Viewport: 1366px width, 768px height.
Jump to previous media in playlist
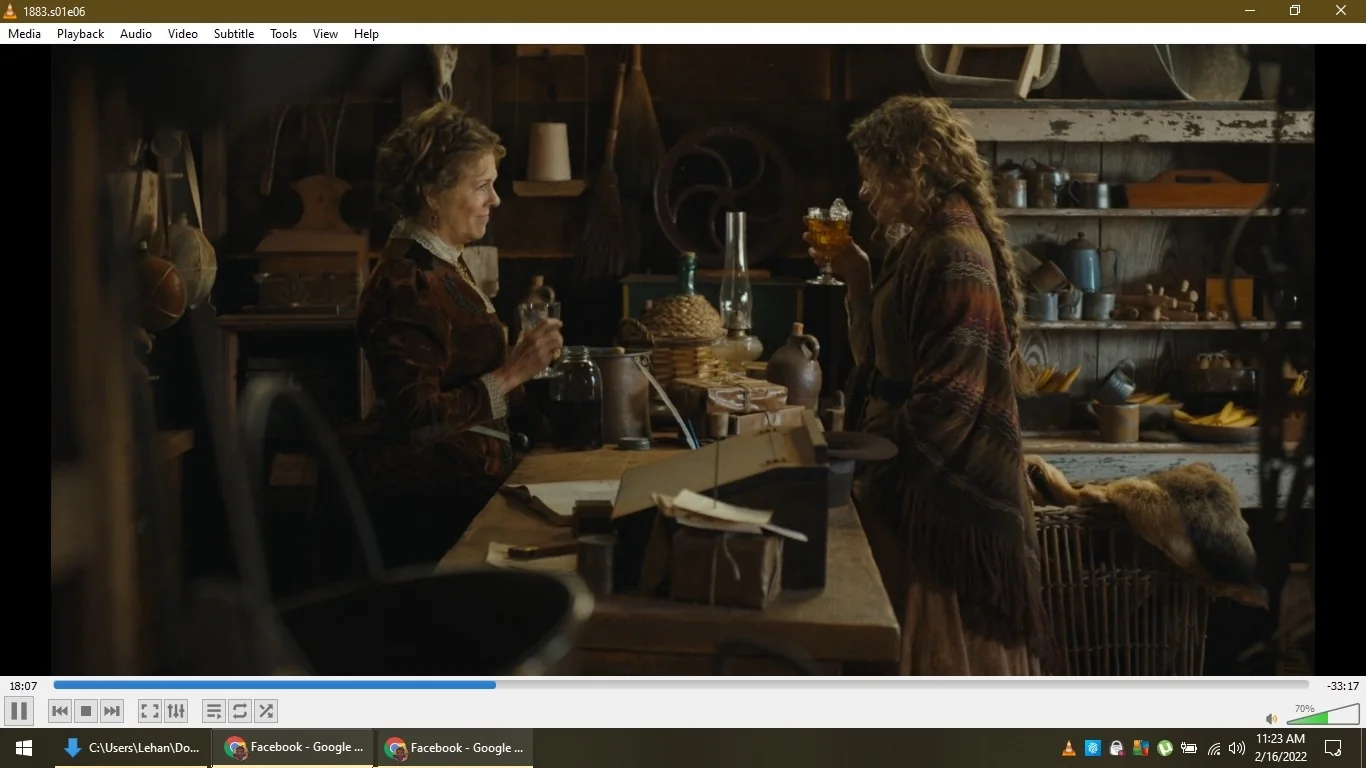tap(60, 711)
